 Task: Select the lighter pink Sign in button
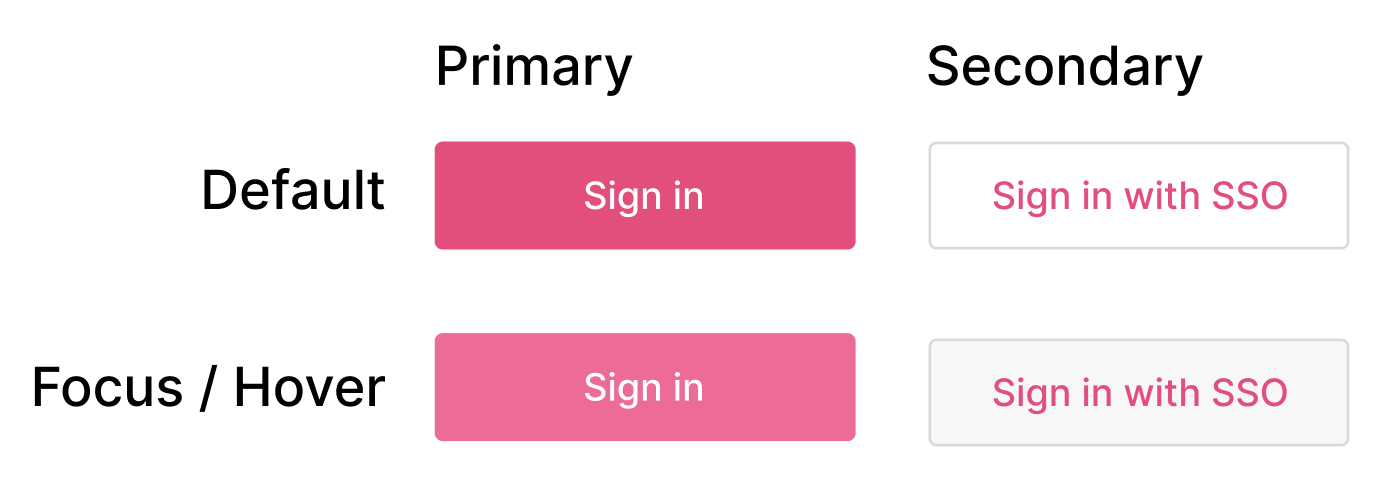[x=644, y=387]
